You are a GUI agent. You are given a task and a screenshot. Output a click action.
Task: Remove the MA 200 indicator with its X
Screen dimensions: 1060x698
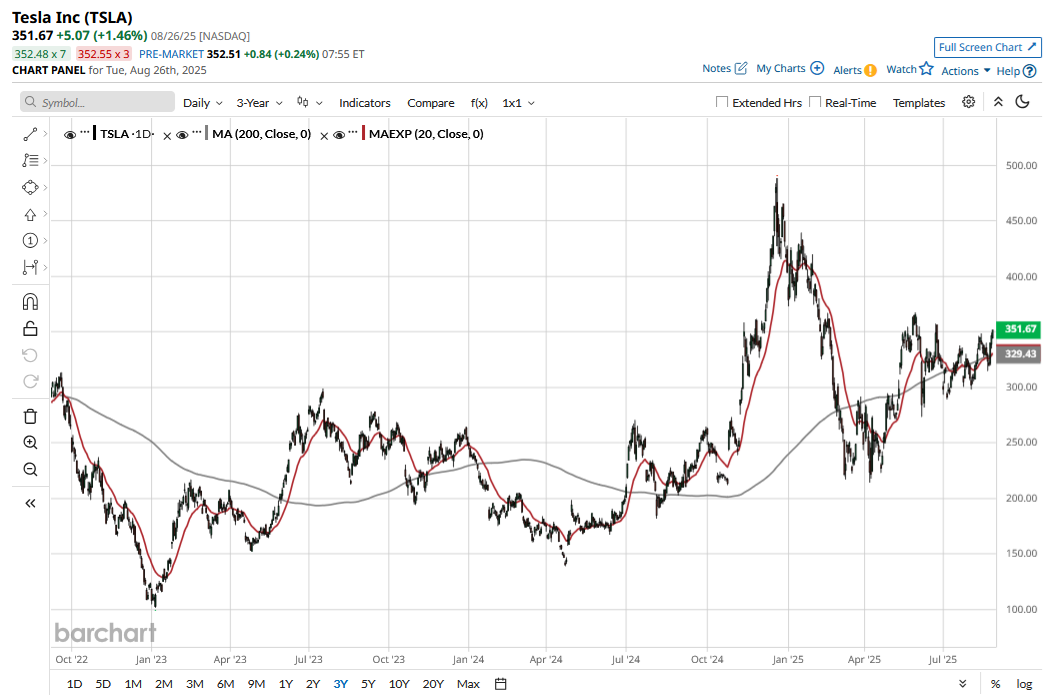[x=324, y=136]
